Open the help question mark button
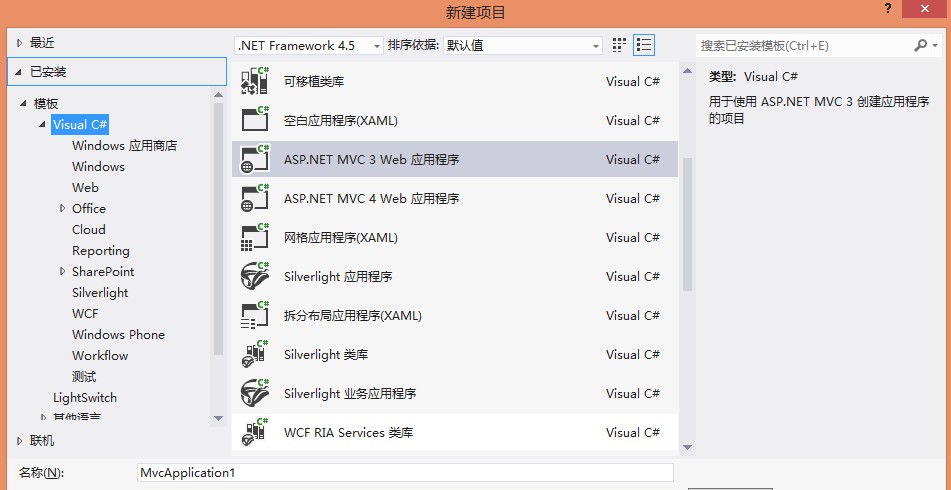Viewport: 951px width, 490px height. (888, 7)
